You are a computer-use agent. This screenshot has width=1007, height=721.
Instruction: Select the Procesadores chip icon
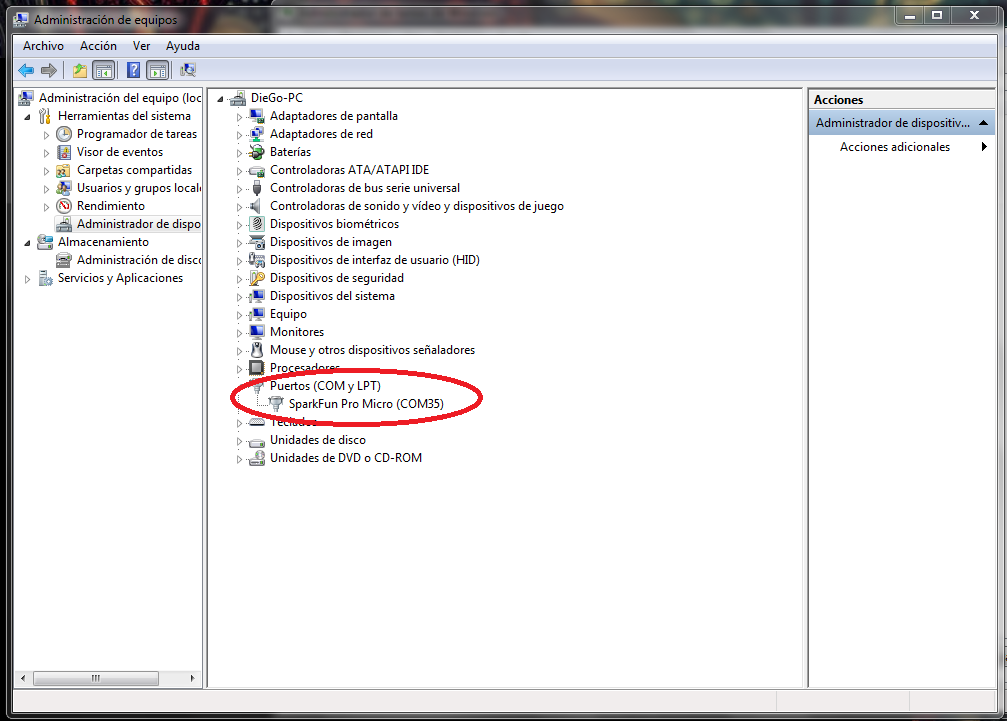[x=257, y=368]
